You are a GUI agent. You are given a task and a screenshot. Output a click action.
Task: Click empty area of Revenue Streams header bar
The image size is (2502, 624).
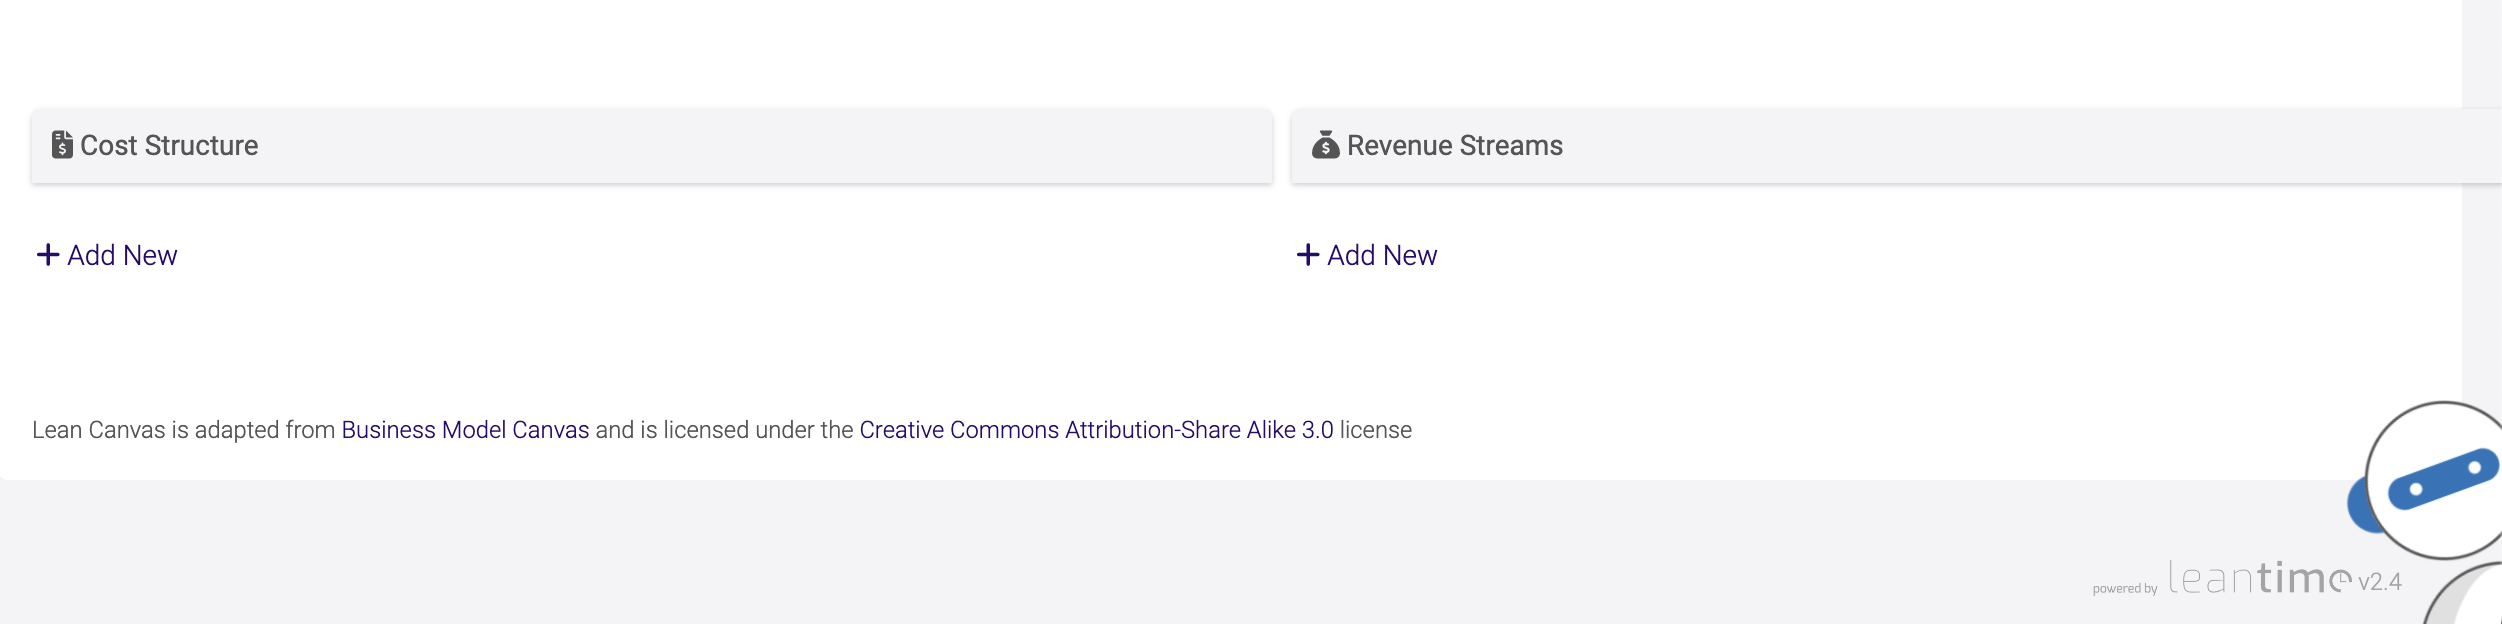point(2000,146)
